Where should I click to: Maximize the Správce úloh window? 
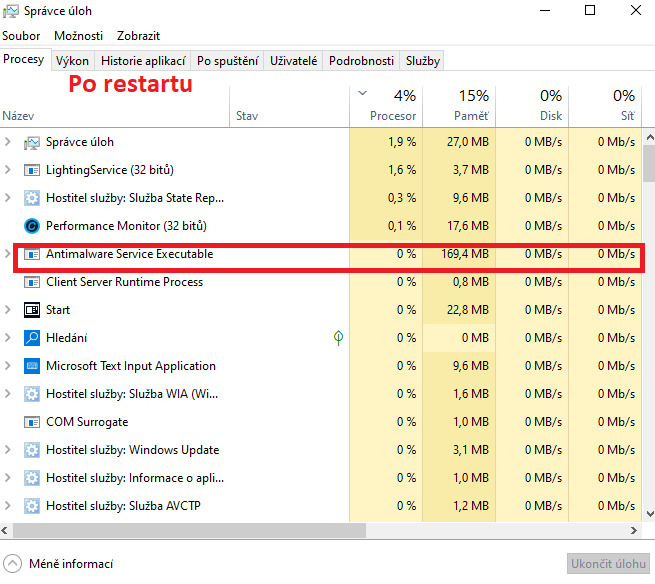589,10
